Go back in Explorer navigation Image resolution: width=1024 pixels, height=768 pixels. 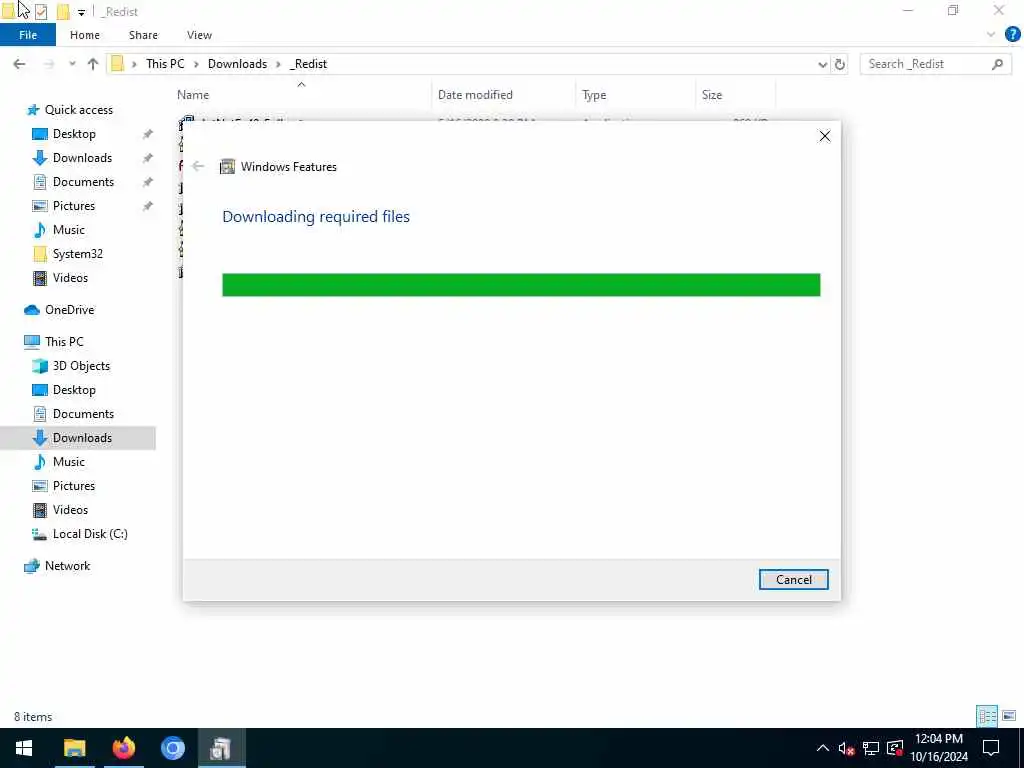pyautogui.click(x=20, y=64)
